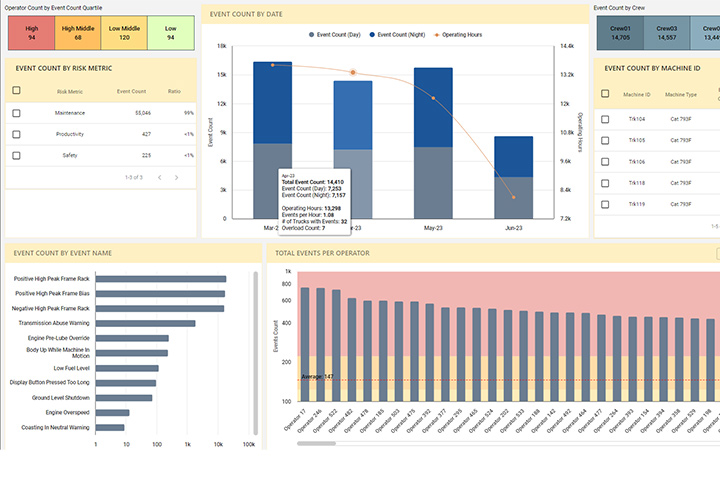Filter by Crew03 tile

tap(667, 33)
